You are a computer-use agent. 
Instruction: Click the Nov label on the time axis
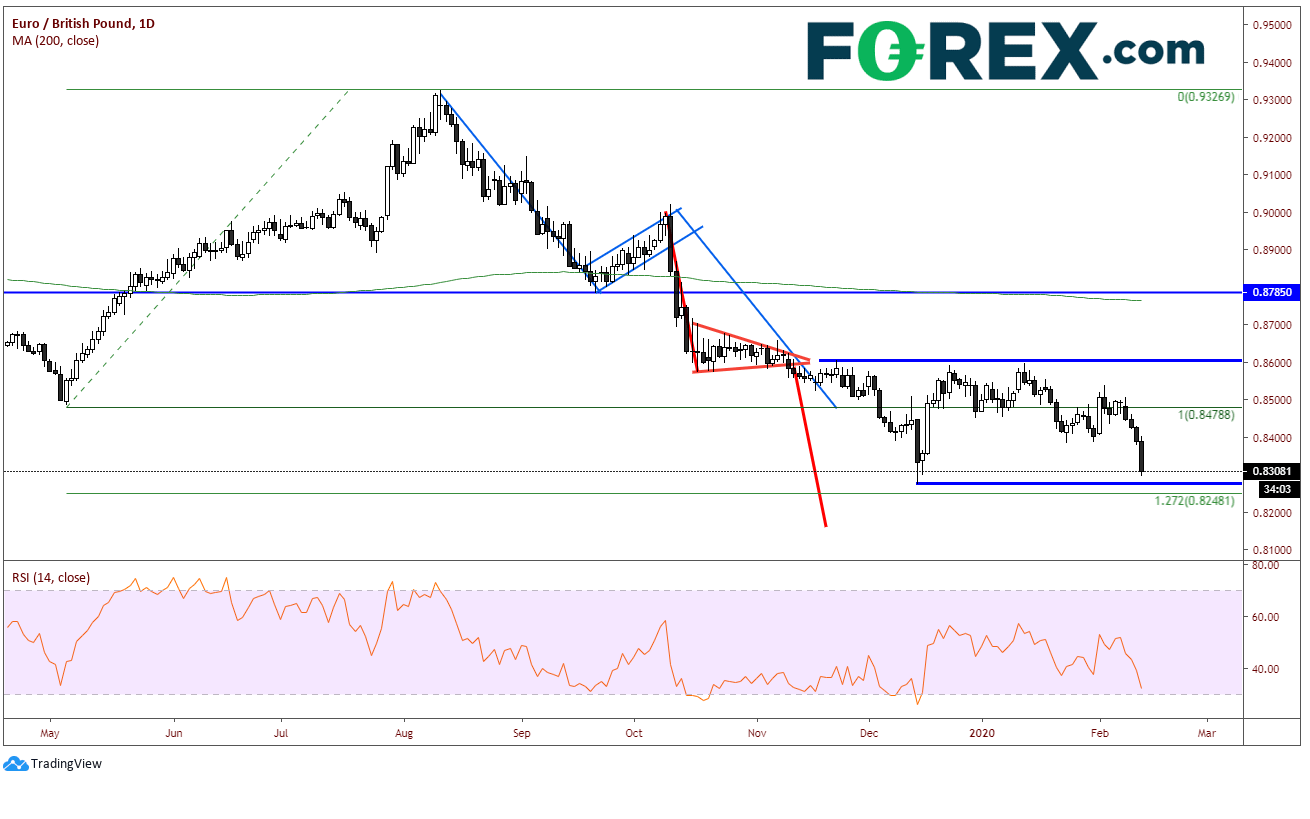757,732
